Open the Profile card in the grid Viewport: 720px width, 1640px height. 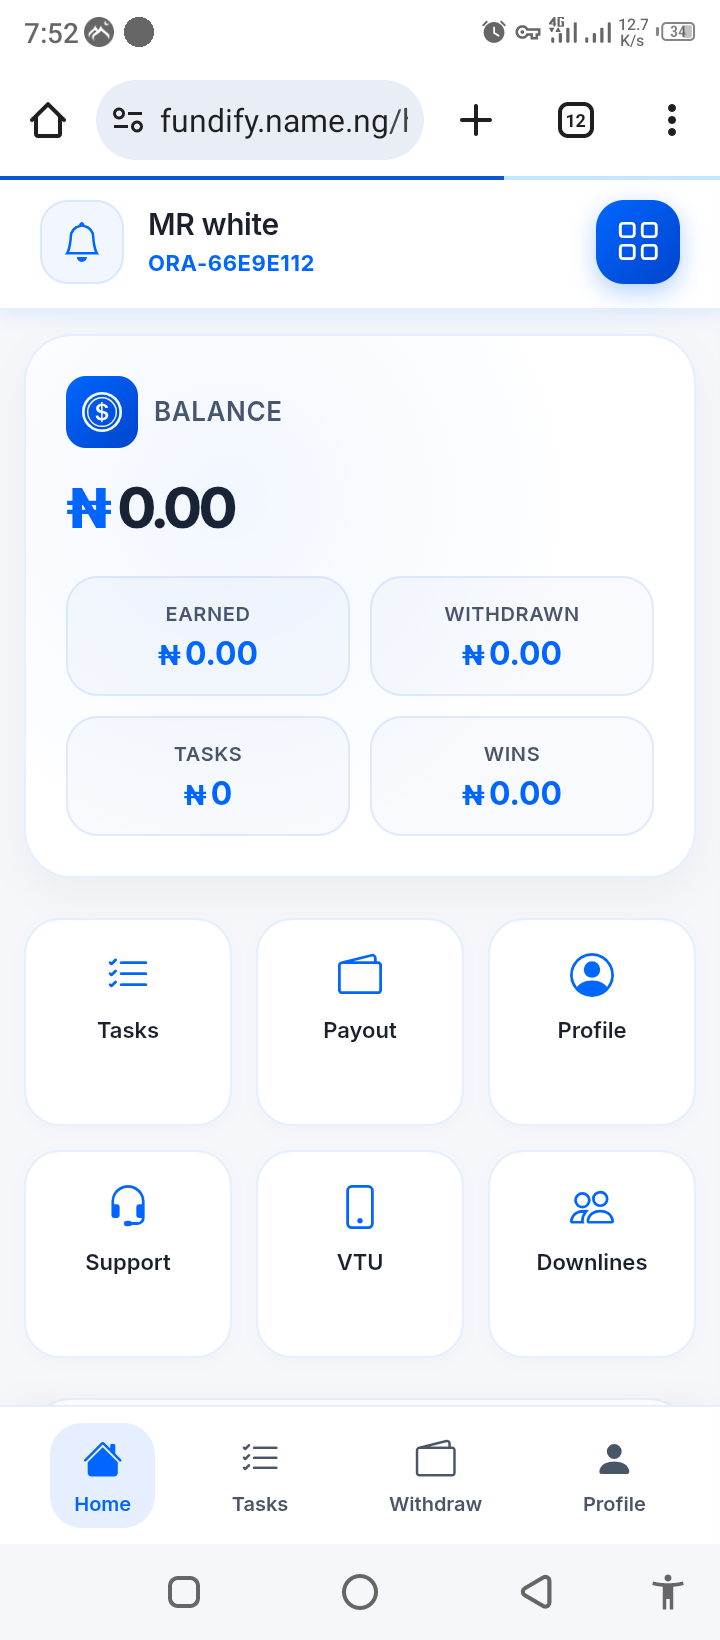coord(592,1021)
